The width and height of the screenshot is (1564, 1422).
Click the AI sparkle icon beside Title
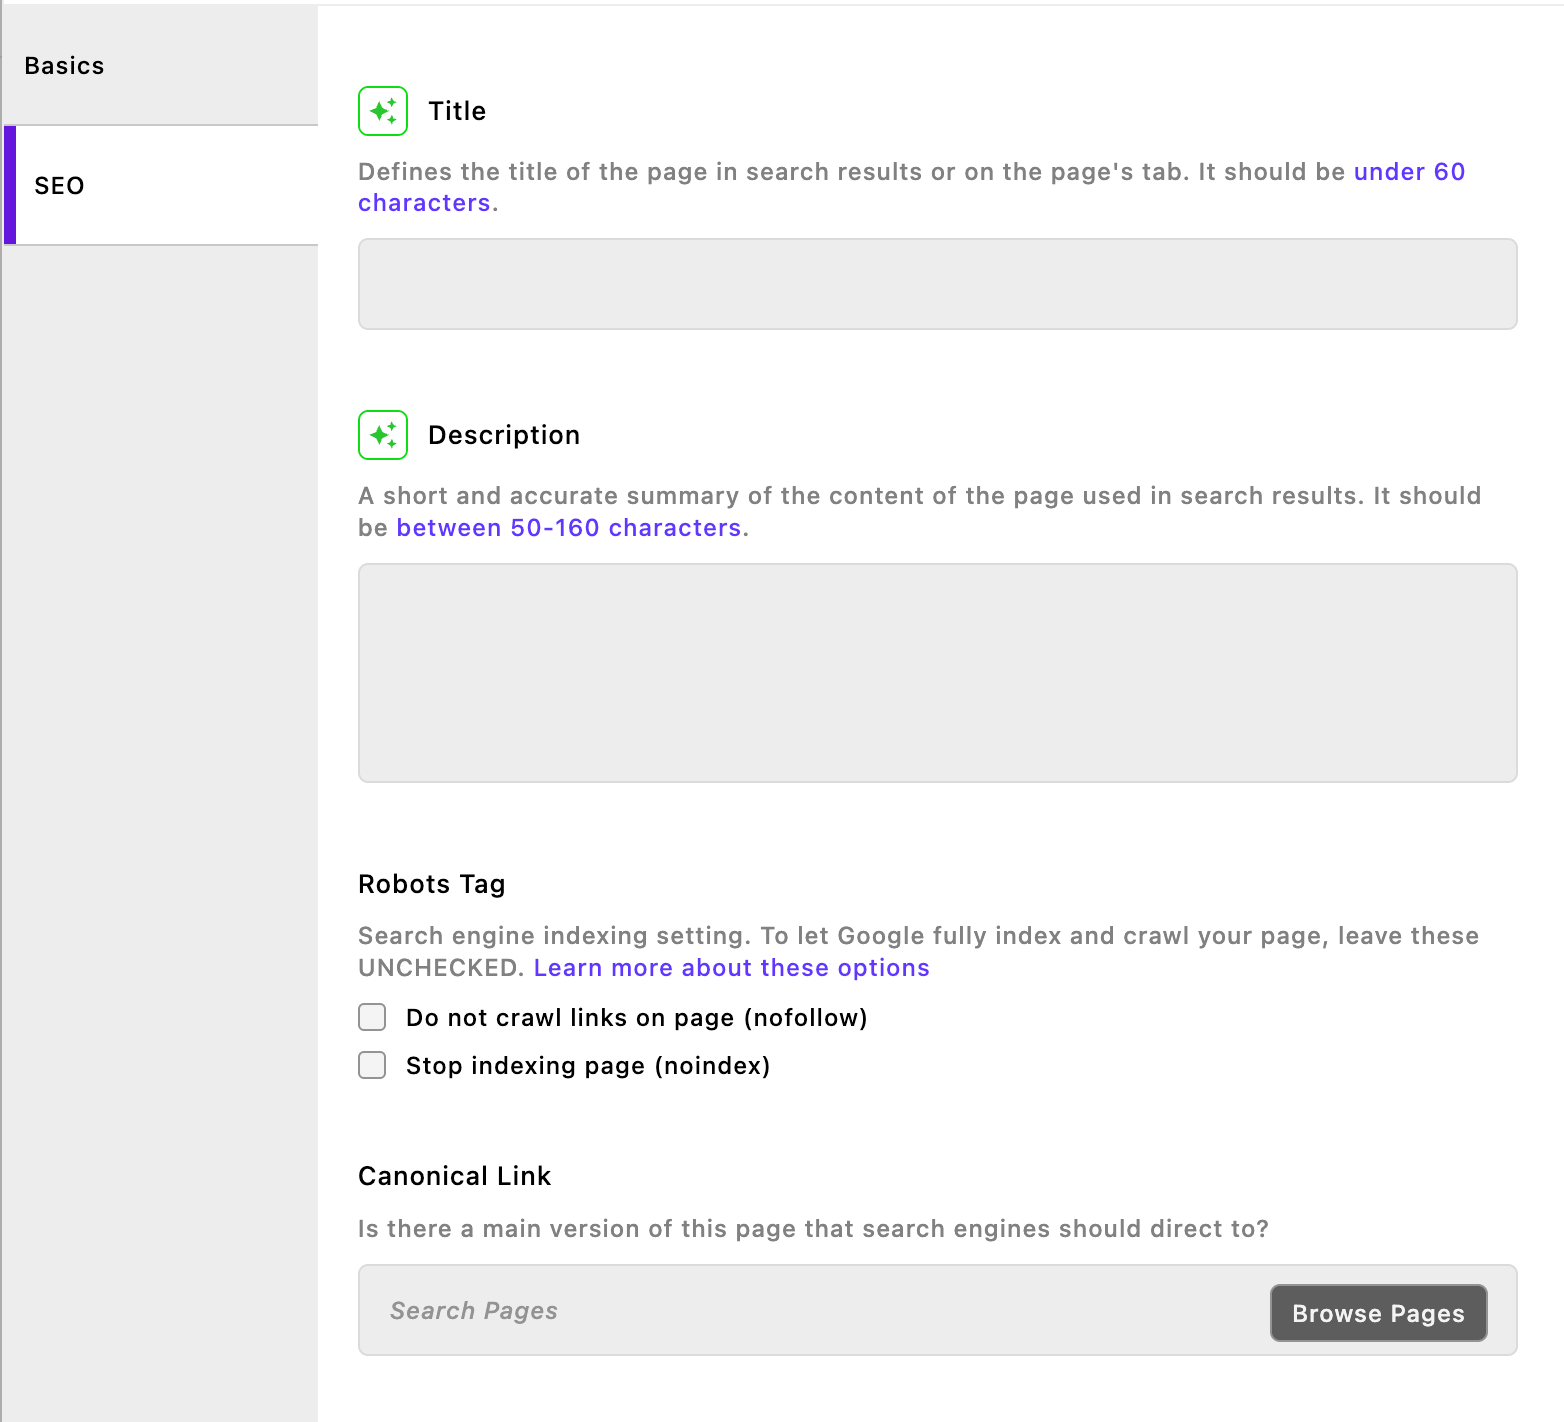pos(383,111)
